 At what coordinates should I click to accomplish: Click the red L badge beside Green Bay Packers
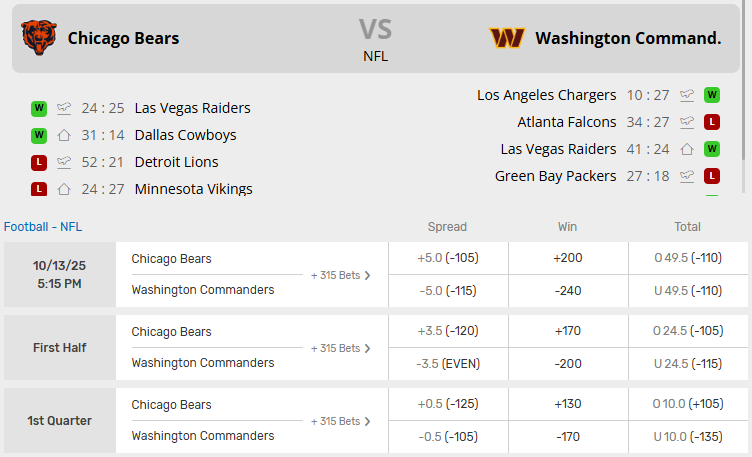pos(712,176)
